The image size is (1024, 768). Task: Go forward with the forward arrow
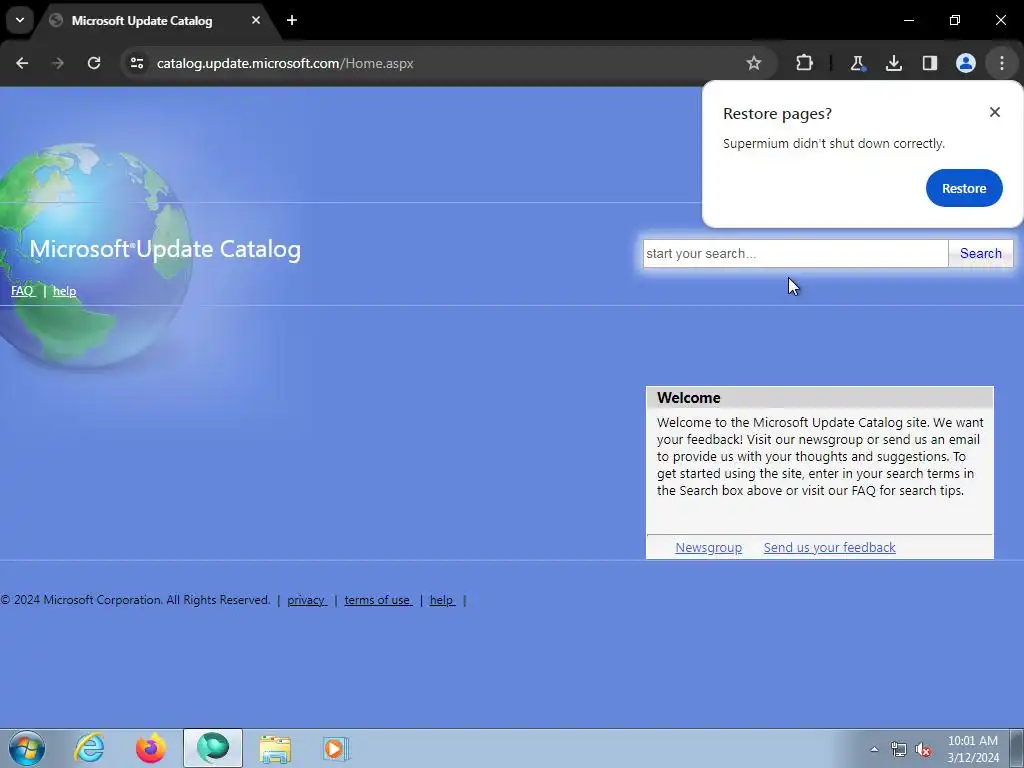click(58, 63)
